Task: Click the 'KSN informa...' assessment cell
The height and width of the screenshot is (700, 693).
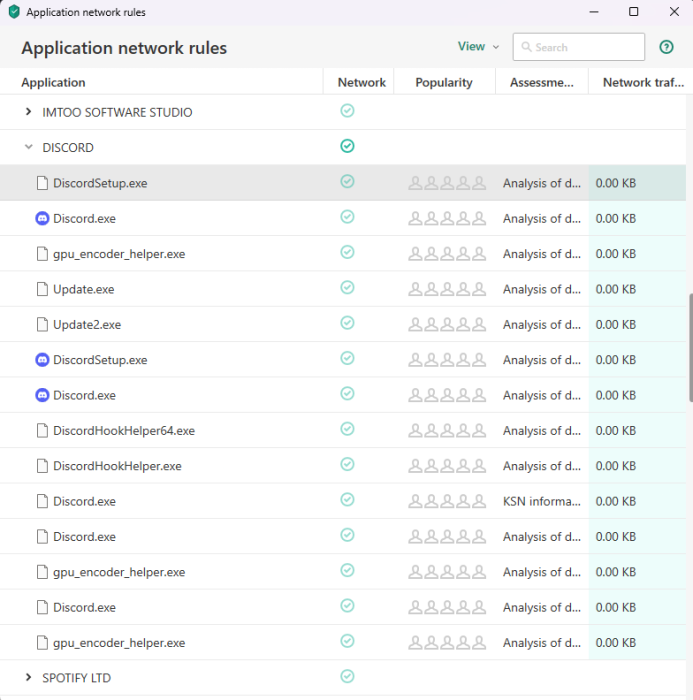Action: (x=542, y=501)
